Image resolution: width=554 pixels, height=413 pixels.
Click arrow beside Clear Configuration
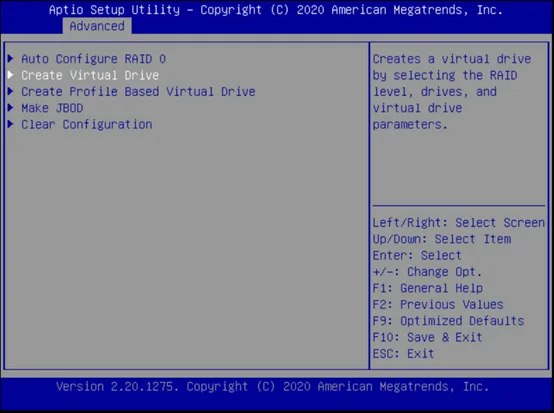(11, 124)
